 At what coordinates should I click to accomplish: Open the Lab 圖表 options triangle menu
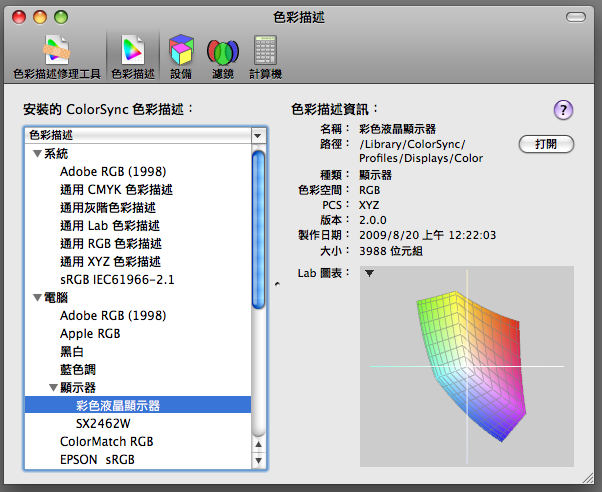pos(369,273)
